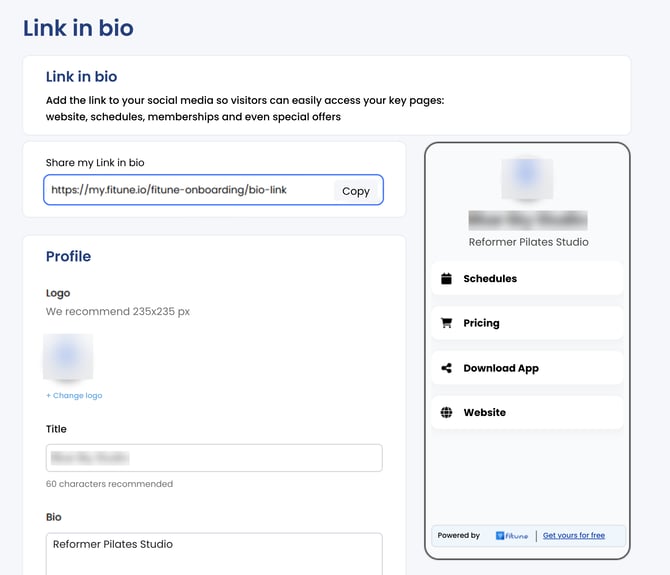Click the '60 characters recommended' hint
Viewport: 670px width, 575px height.
click(x=109, y=484)
